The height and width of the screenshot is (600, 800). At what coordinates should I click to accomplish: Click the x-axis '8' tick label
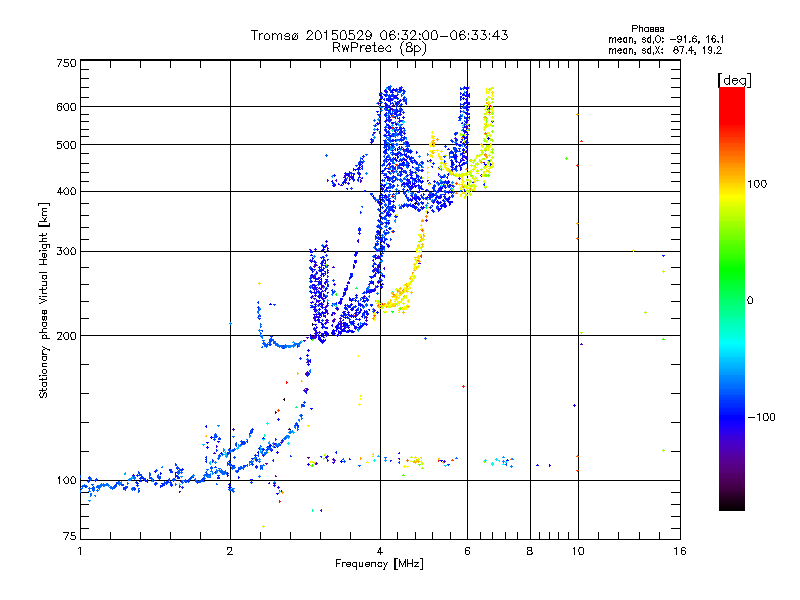(530, 551)
